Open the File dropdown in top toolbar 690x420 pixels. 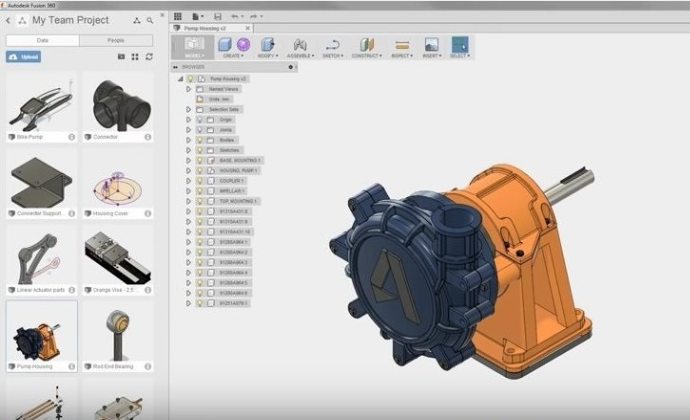[x=198, y=16]
